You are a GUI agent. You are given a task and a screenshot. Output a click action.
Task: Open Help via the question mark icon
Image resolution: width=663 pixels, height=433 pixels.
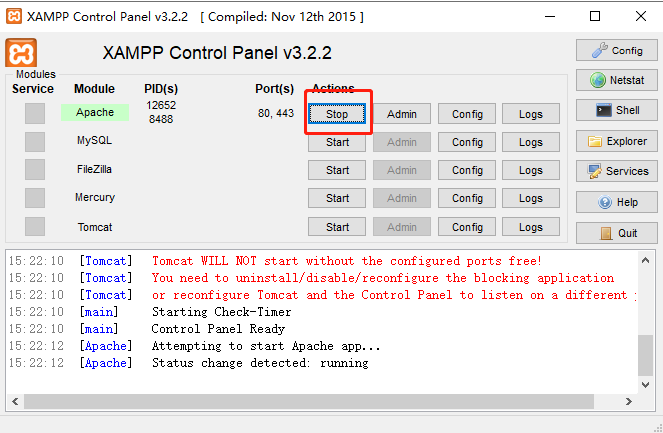[617, 202]
